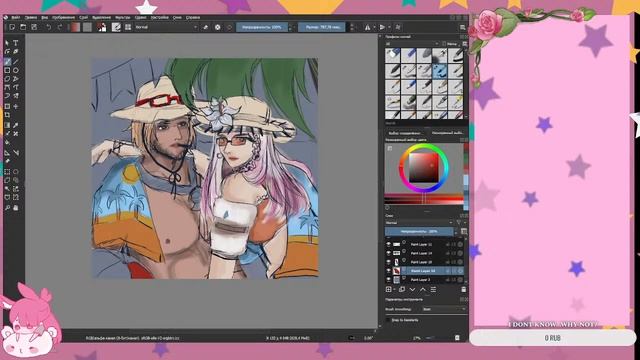Open the Справка menu
Image resolution: width=640 pixels, height=360 pixels.
pos(193,18)
